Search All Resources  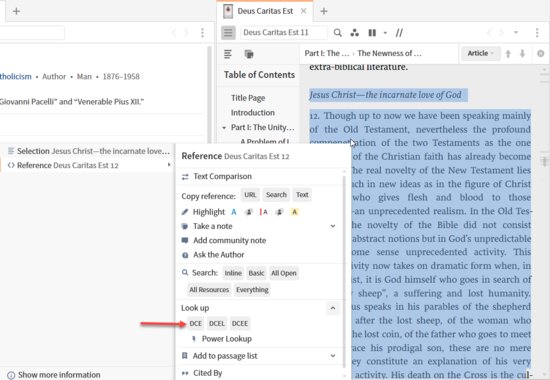point(209,290)
